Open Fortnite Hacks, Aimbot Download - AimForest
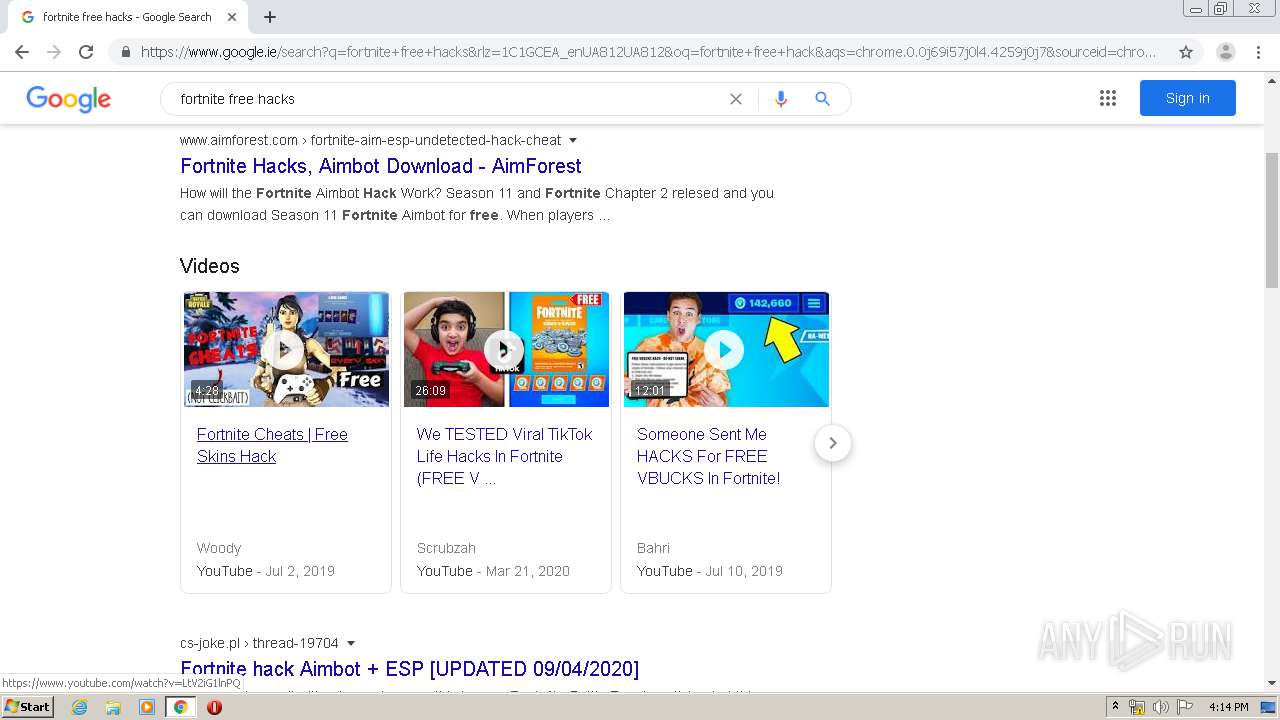 pos(381,166)
